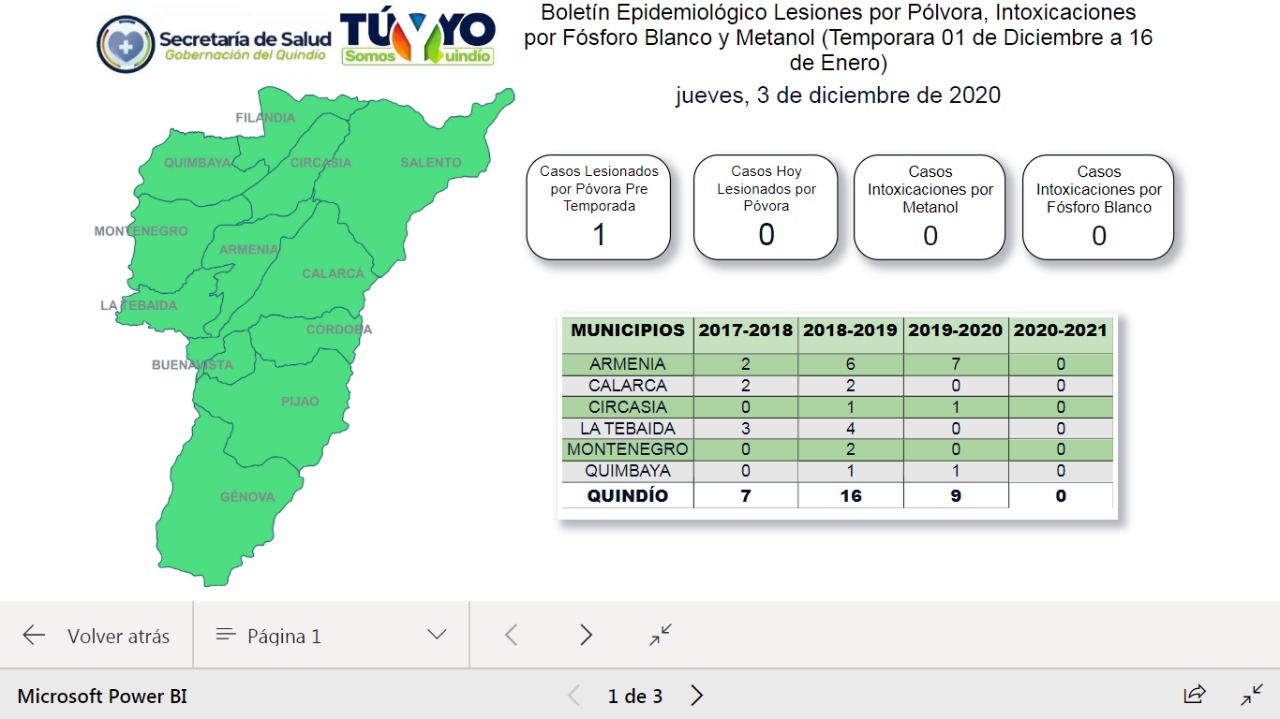The width and height of the screenshot is (1280, 719).
Task: Click the 'Casos Intoxicaciones por Fósforo Blanco' card
Action: 1098,207
